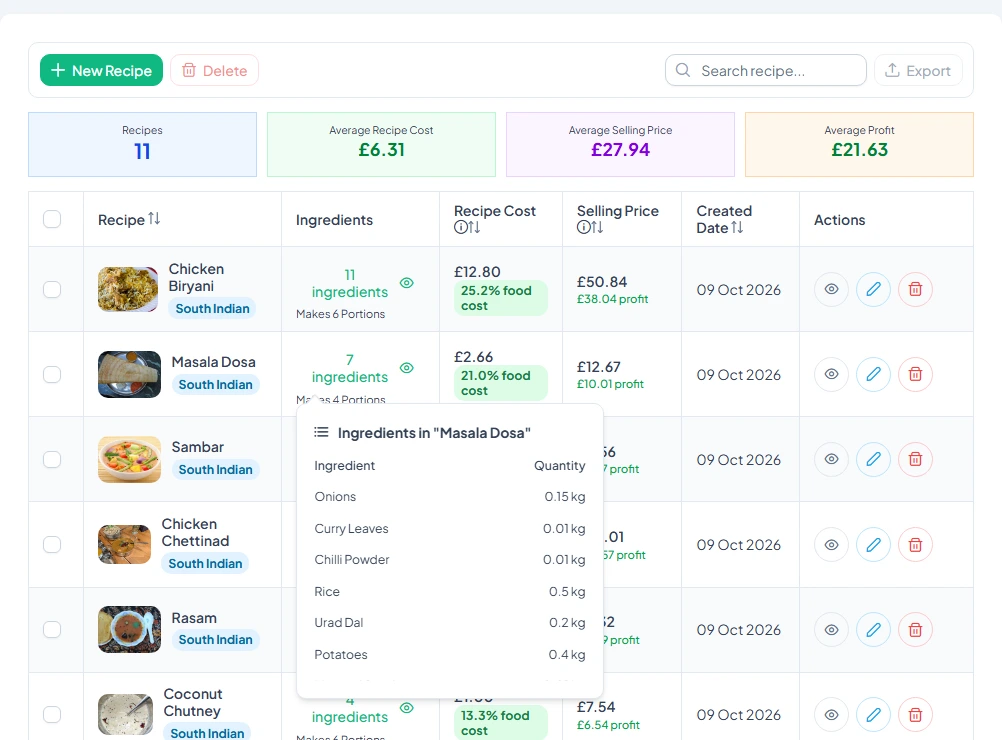Screen dimensions: 1002x740
Task: Edit Coconut Chutney recipe pencil icon
Action: point(874,714)
